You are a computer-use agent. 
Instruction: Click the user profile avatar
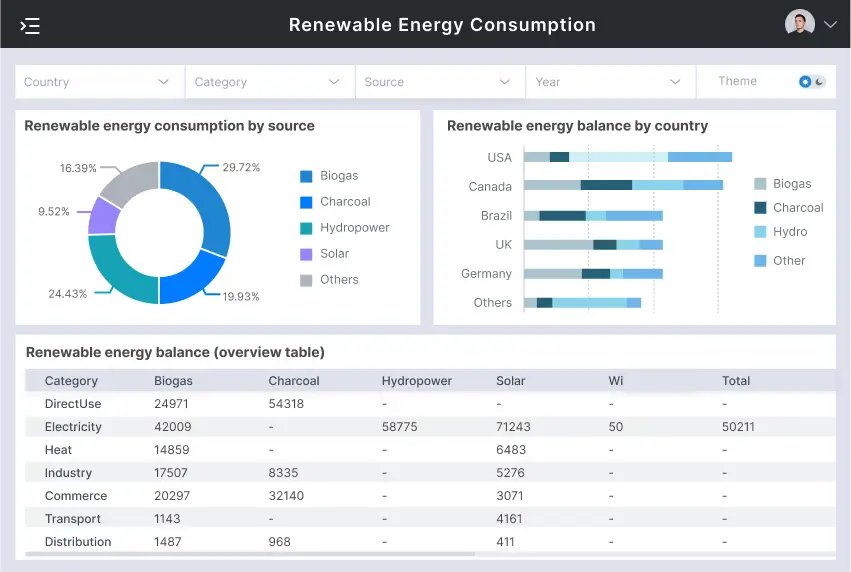click(x=799, y=24)
